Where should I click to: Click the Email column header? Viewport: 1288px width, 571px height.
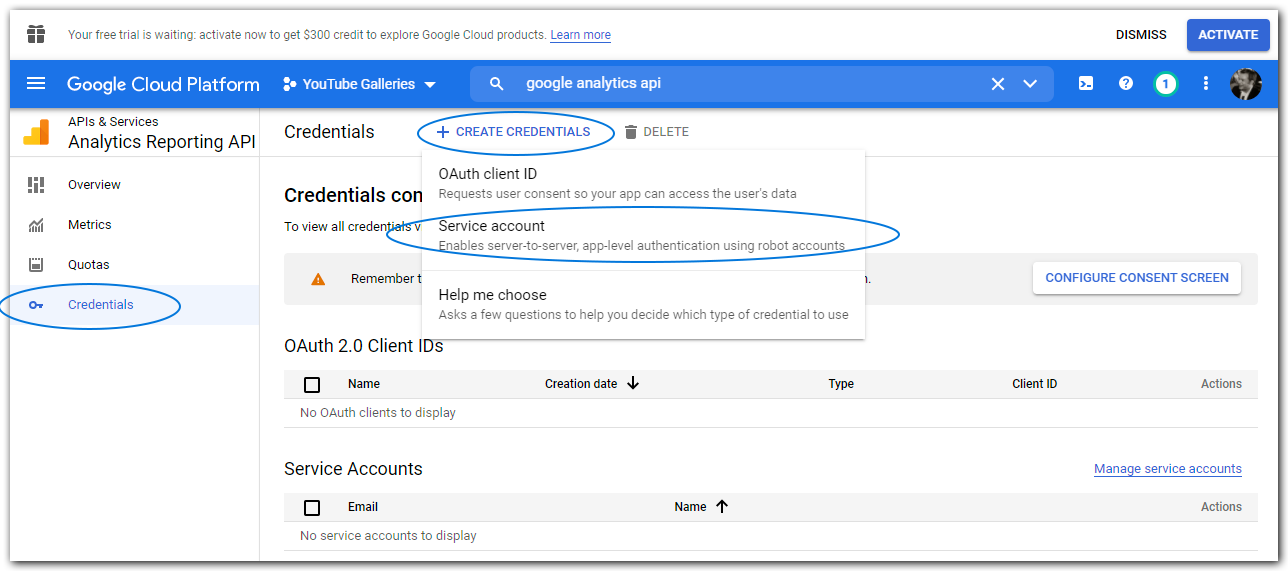click(x=363, y=507)
